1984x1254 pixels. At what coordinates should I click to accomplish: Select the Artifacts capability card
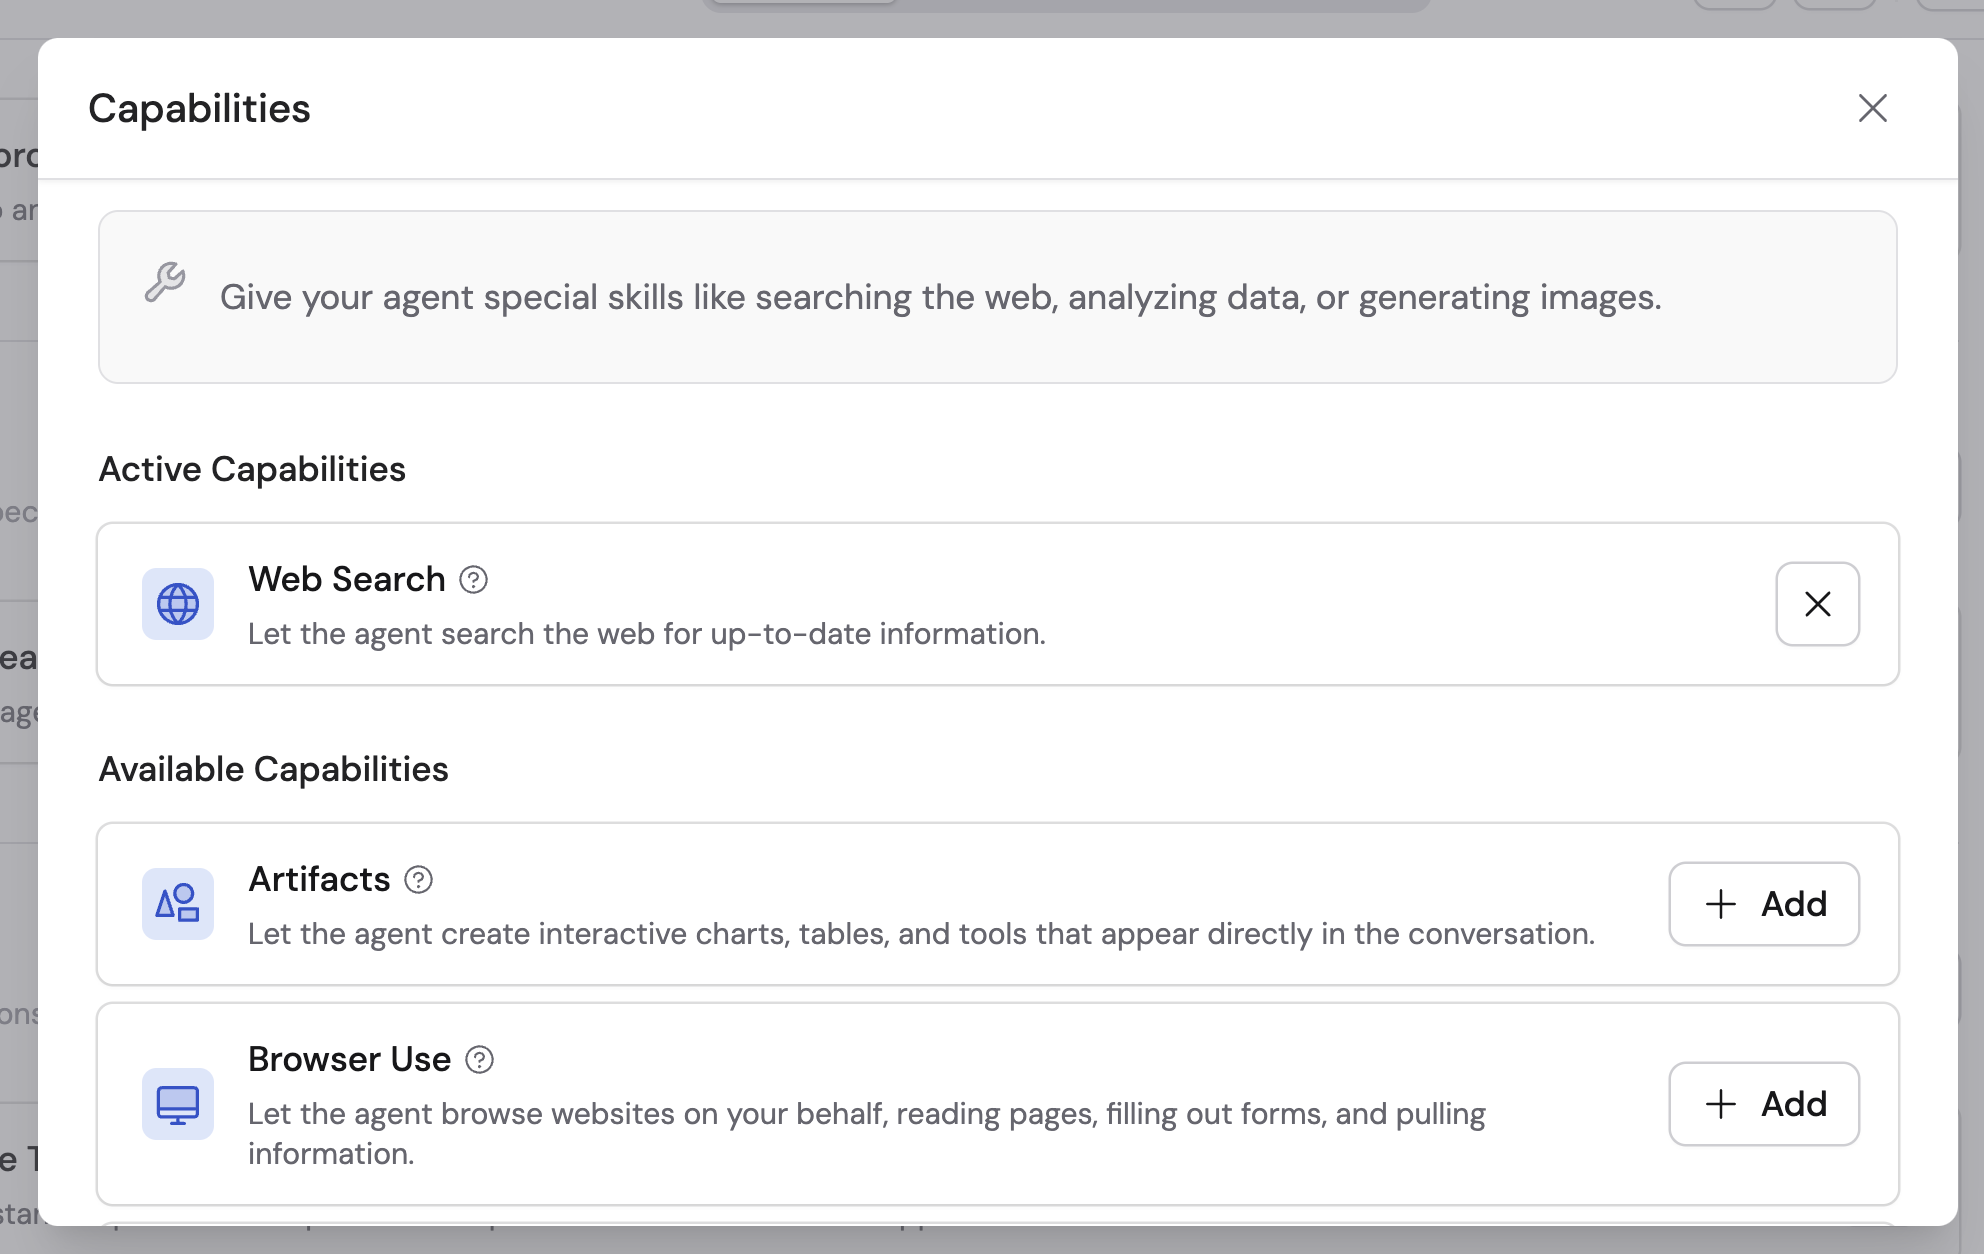point(900,904)
